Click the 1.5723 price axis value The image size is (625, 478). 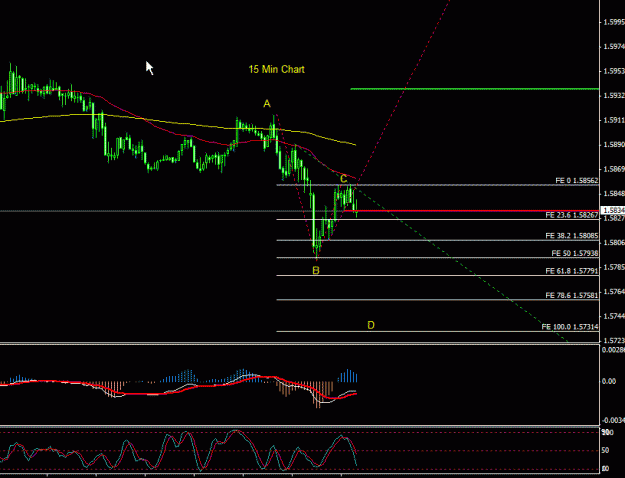point(614,340)
